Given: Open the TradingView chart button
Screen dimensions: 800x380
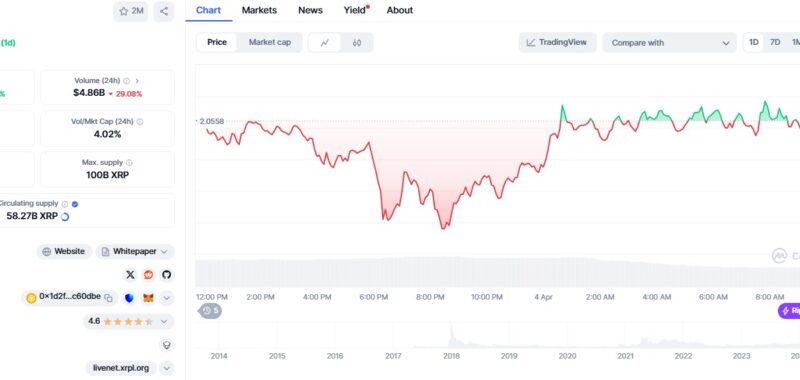Looking at the screenshot, I should [557, 42].
